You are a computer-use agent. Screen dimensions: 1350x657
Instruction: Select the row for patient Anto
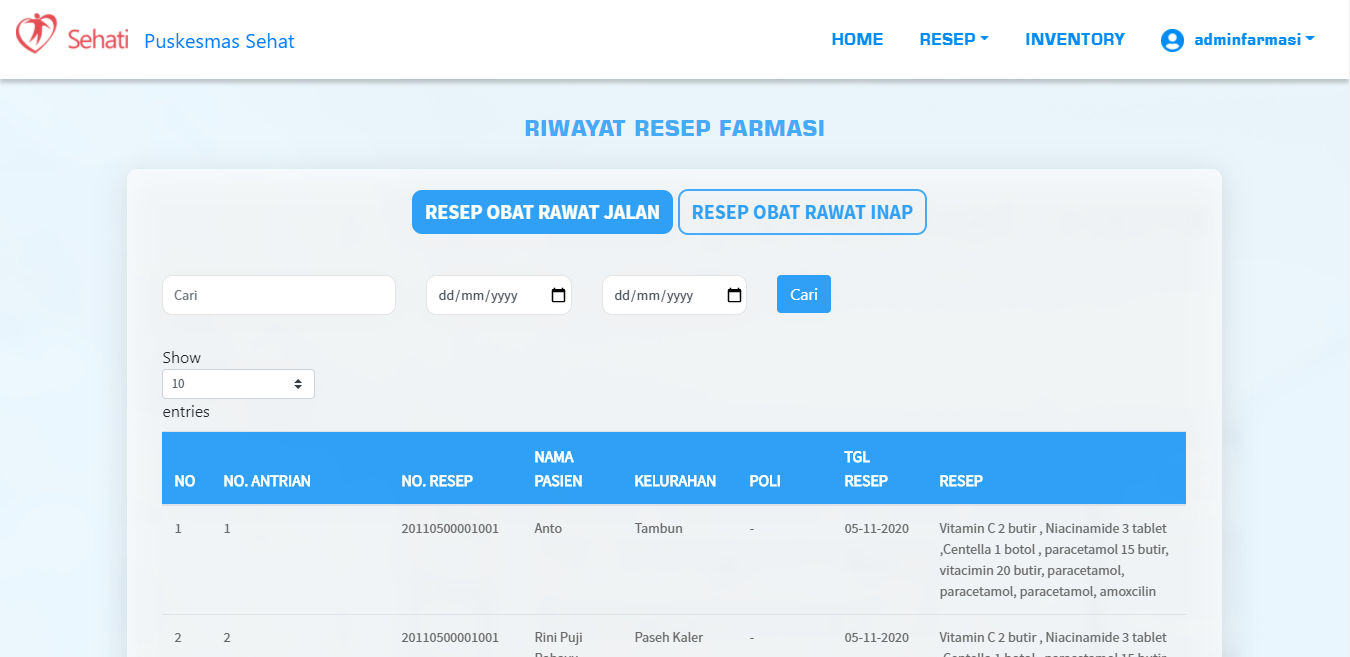tap(548, 528)
